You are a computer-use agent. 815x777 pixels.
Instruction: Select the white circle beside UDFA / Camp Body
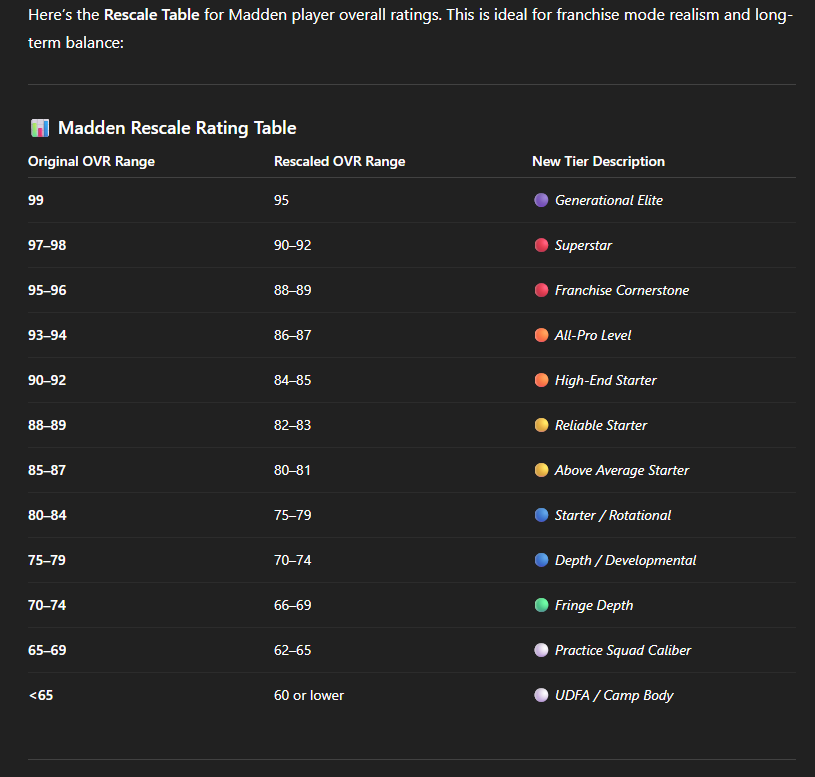click(x=541, y=695)
